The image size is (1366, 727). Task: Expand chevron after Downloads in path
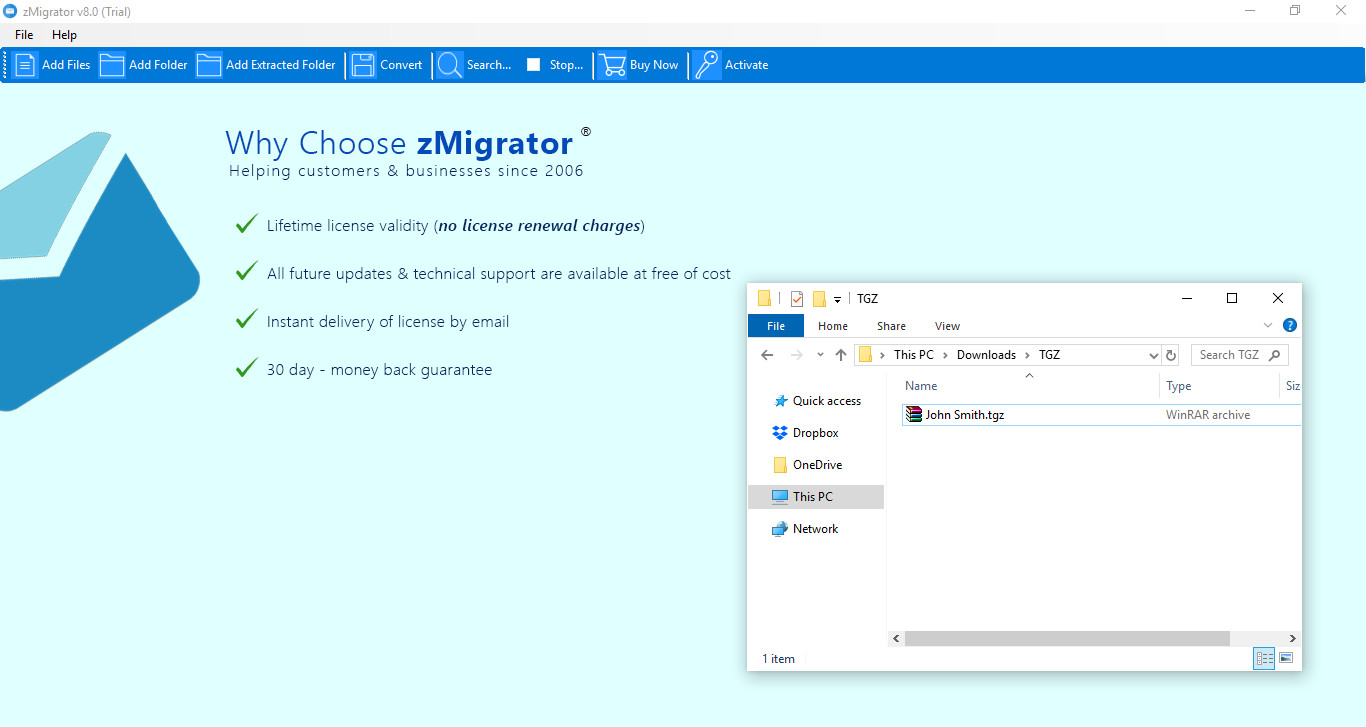tap(1027, 355)
